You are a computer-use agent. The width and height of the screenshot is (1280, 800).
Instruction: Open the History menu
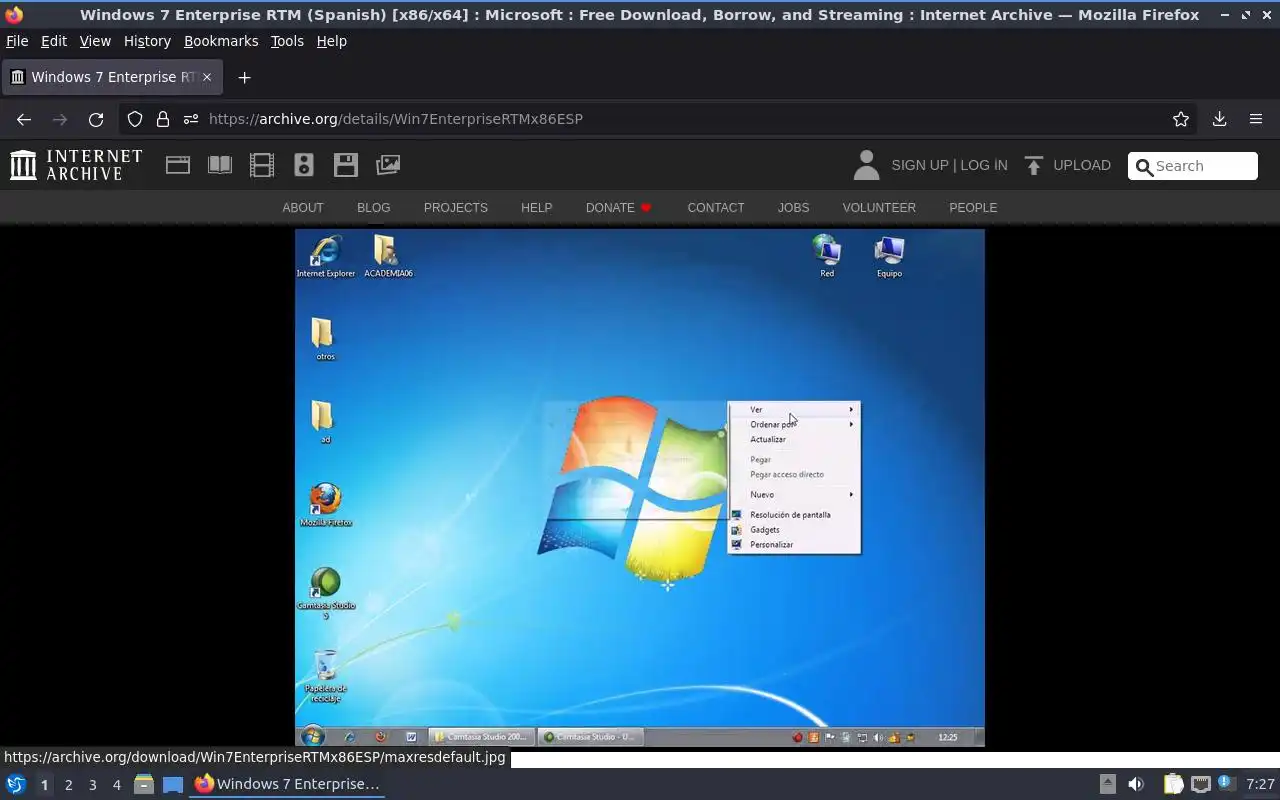tap(147, 41)
